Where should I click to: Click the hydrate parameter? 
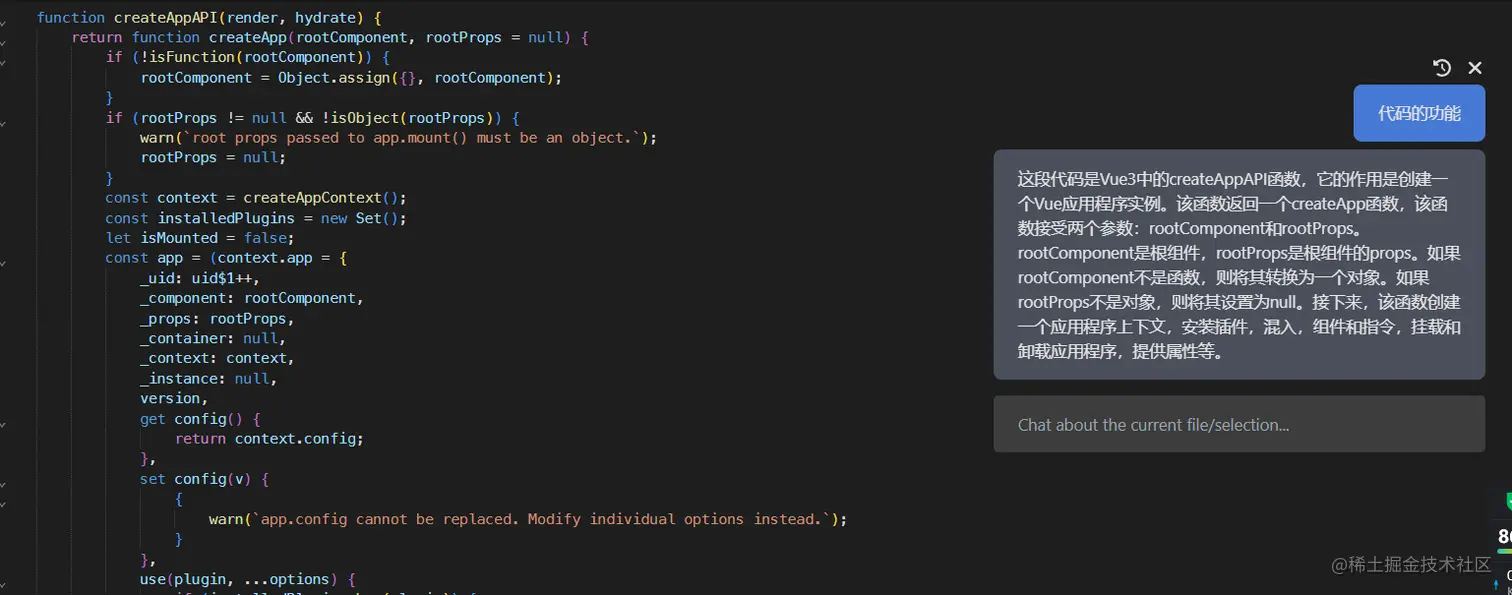tap(326, 17)
